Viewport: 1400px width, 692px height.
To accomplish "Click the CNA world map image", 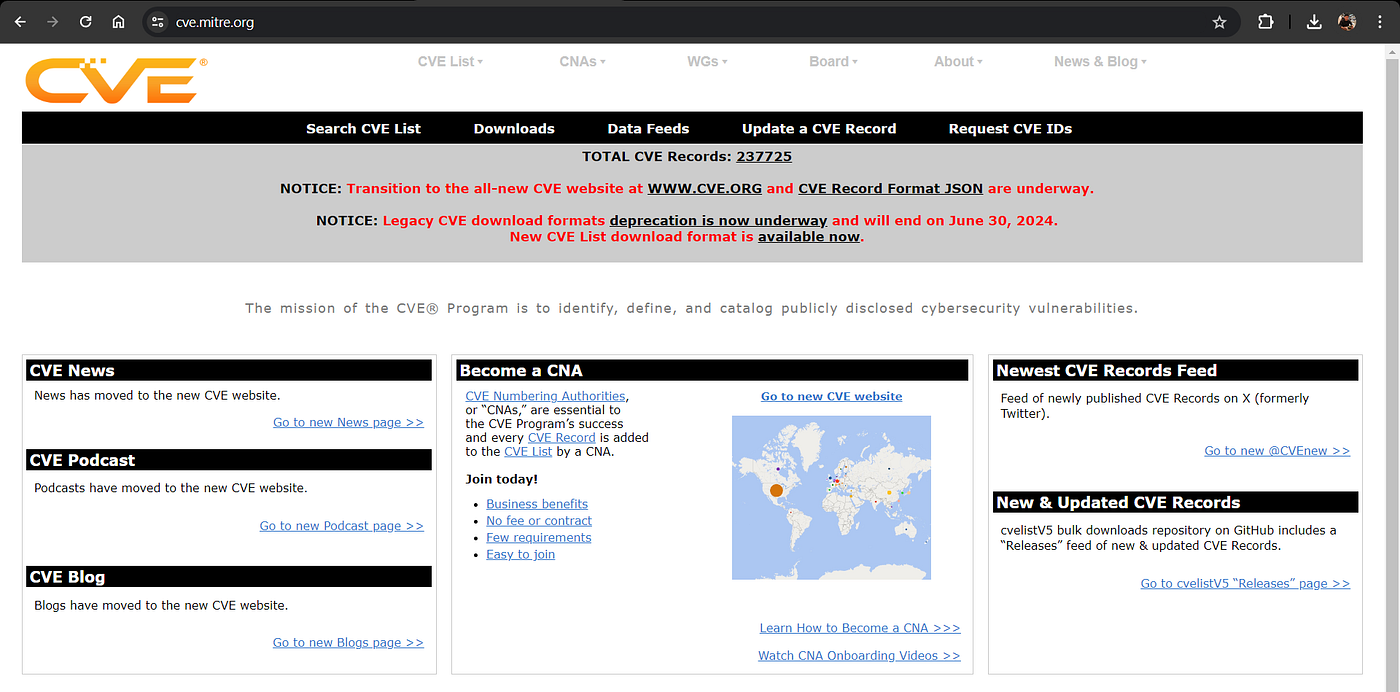I will tap(831, 498).
